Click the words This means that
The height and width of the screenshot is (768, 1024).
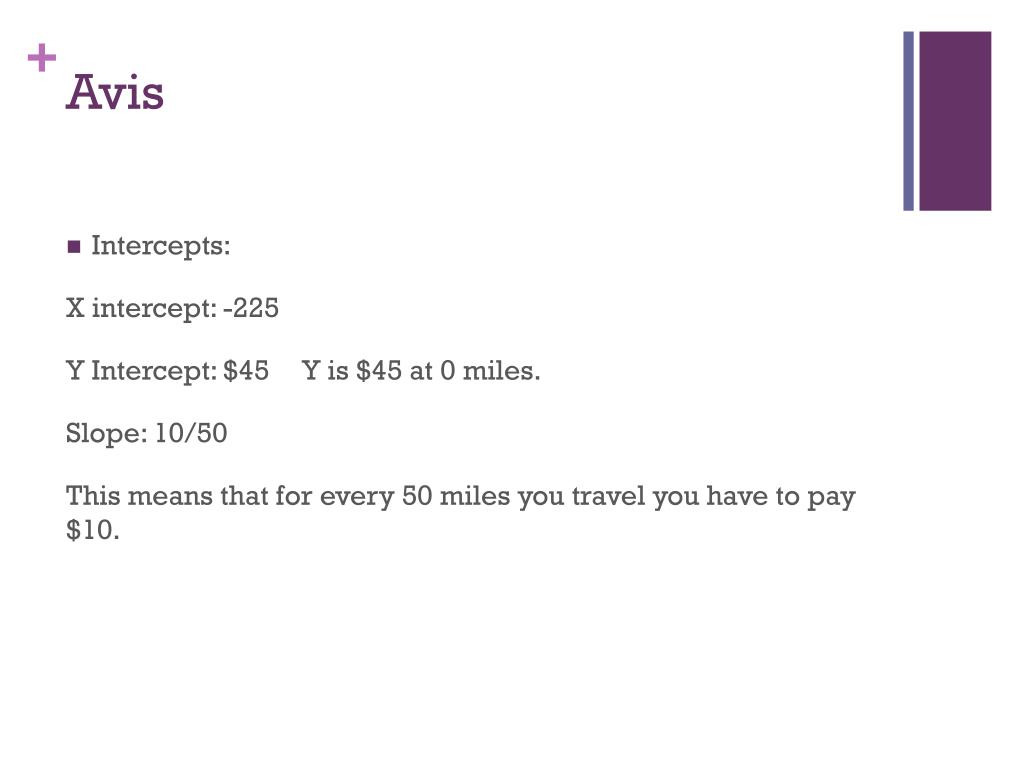pos(167,496)
